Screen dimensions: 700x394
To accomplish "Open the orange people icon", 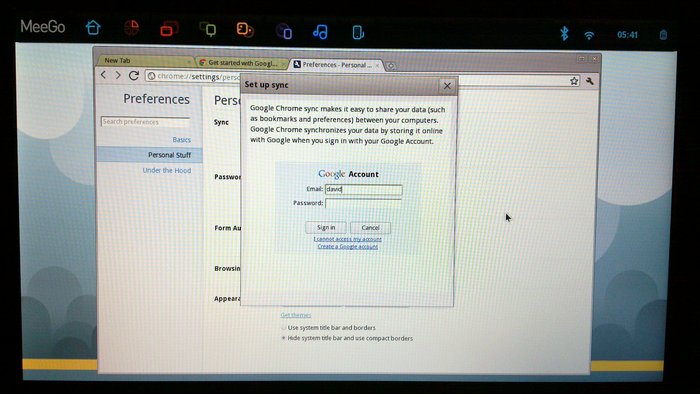I will click(245, 29).
